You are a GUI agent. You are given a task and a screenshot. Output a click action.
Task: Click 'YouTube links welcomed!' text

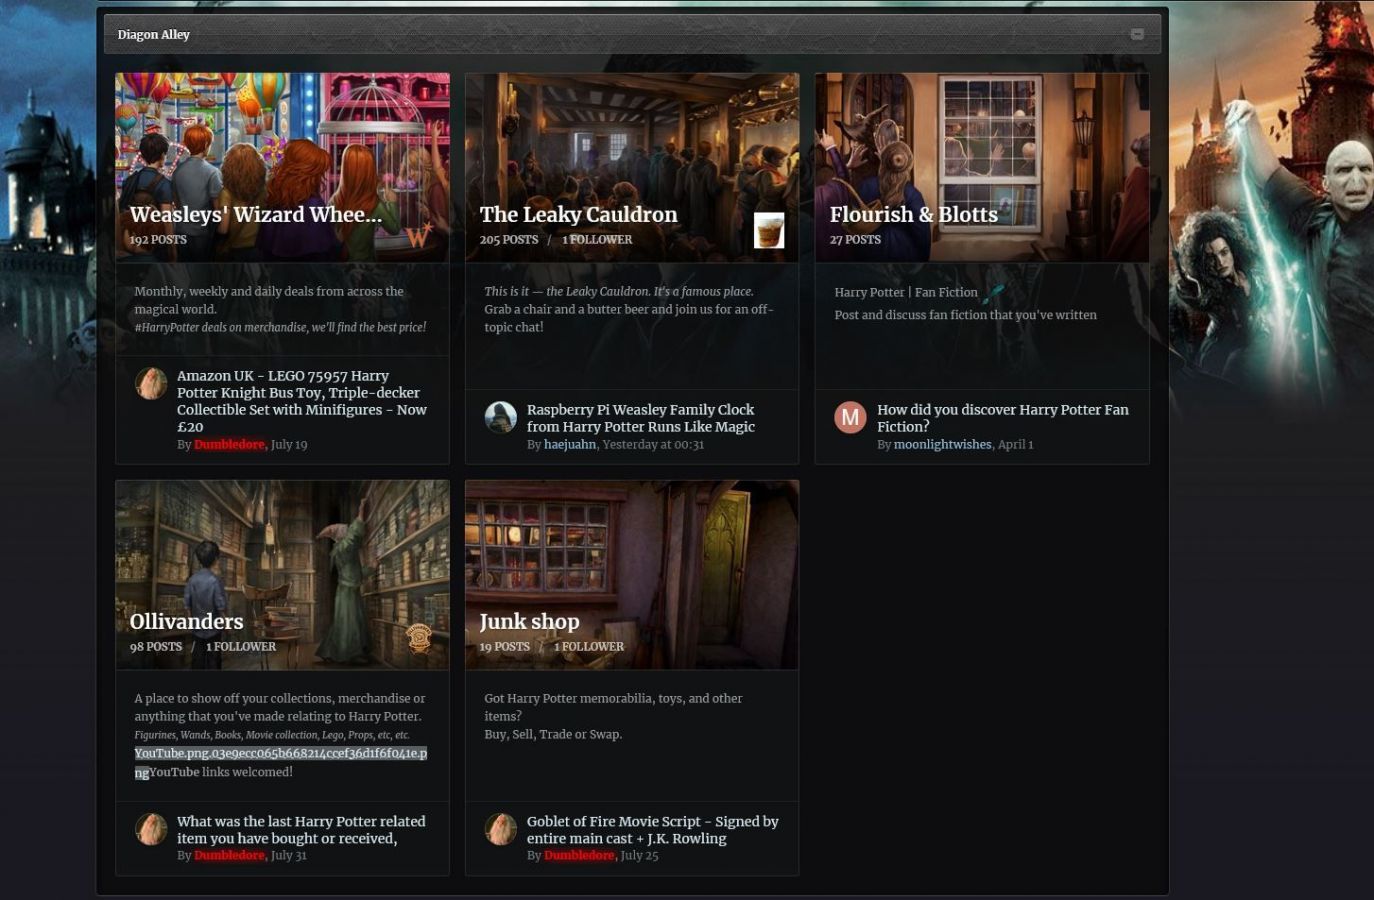pos(221,772)
